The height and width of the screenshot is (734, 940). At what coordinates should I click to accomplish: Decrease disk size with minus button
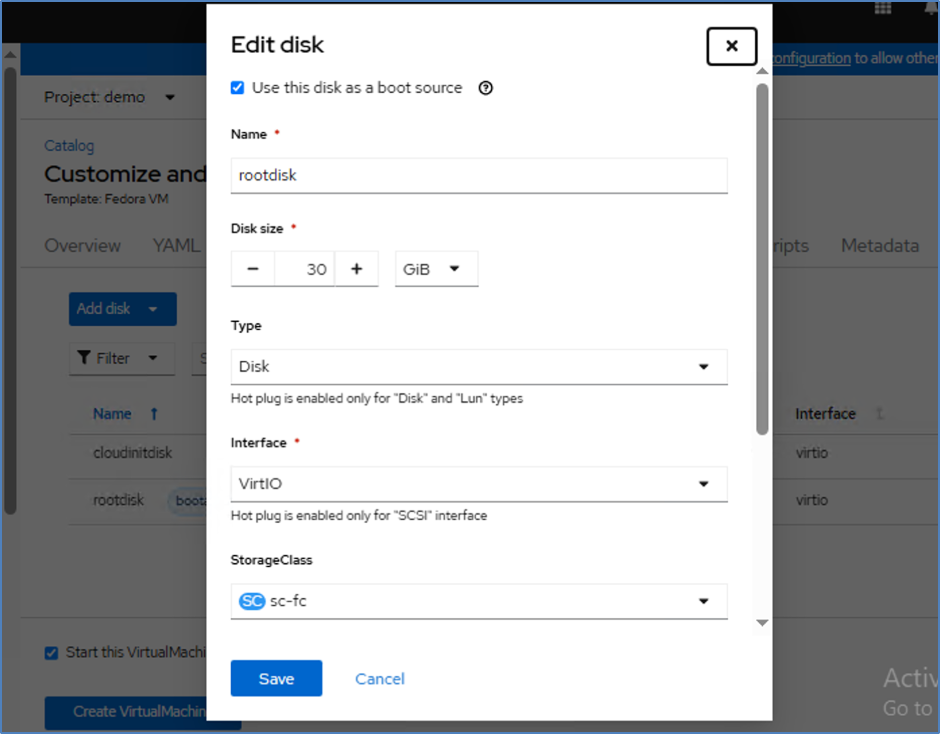click(253, 269)
